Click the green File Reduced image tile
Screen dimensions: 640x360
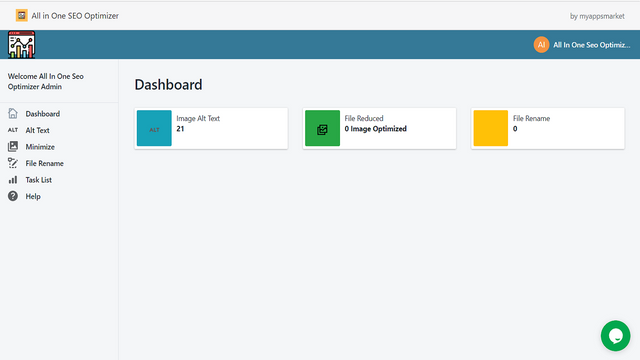pos(322,128)
